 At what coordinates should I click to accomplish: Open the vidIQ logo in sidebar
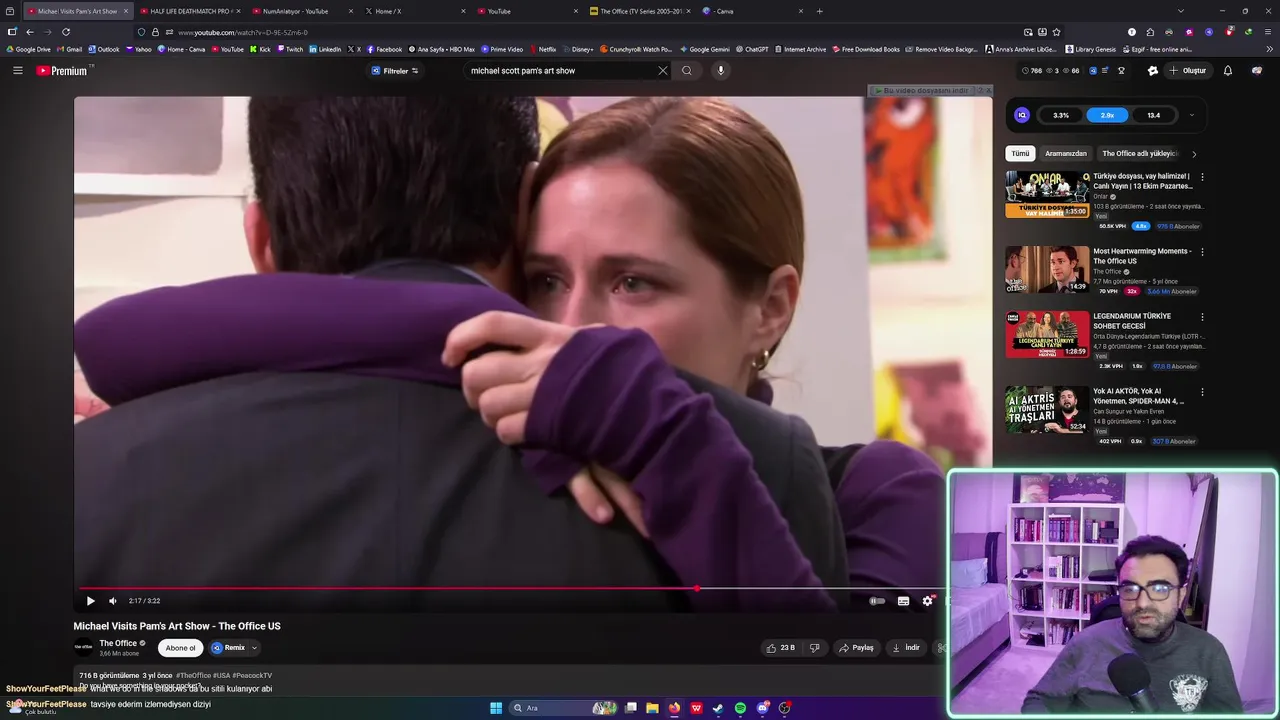(1022, 115)
